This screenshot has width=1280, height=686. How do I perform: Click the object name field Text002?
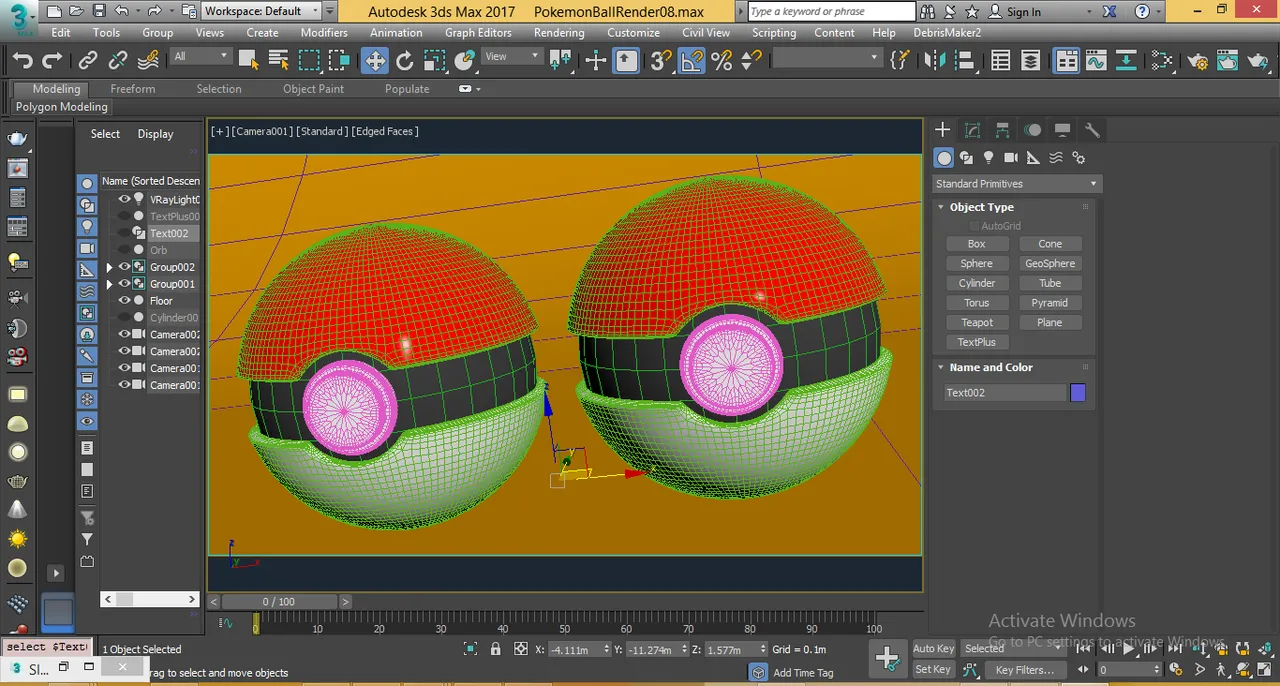[1005, 393]
